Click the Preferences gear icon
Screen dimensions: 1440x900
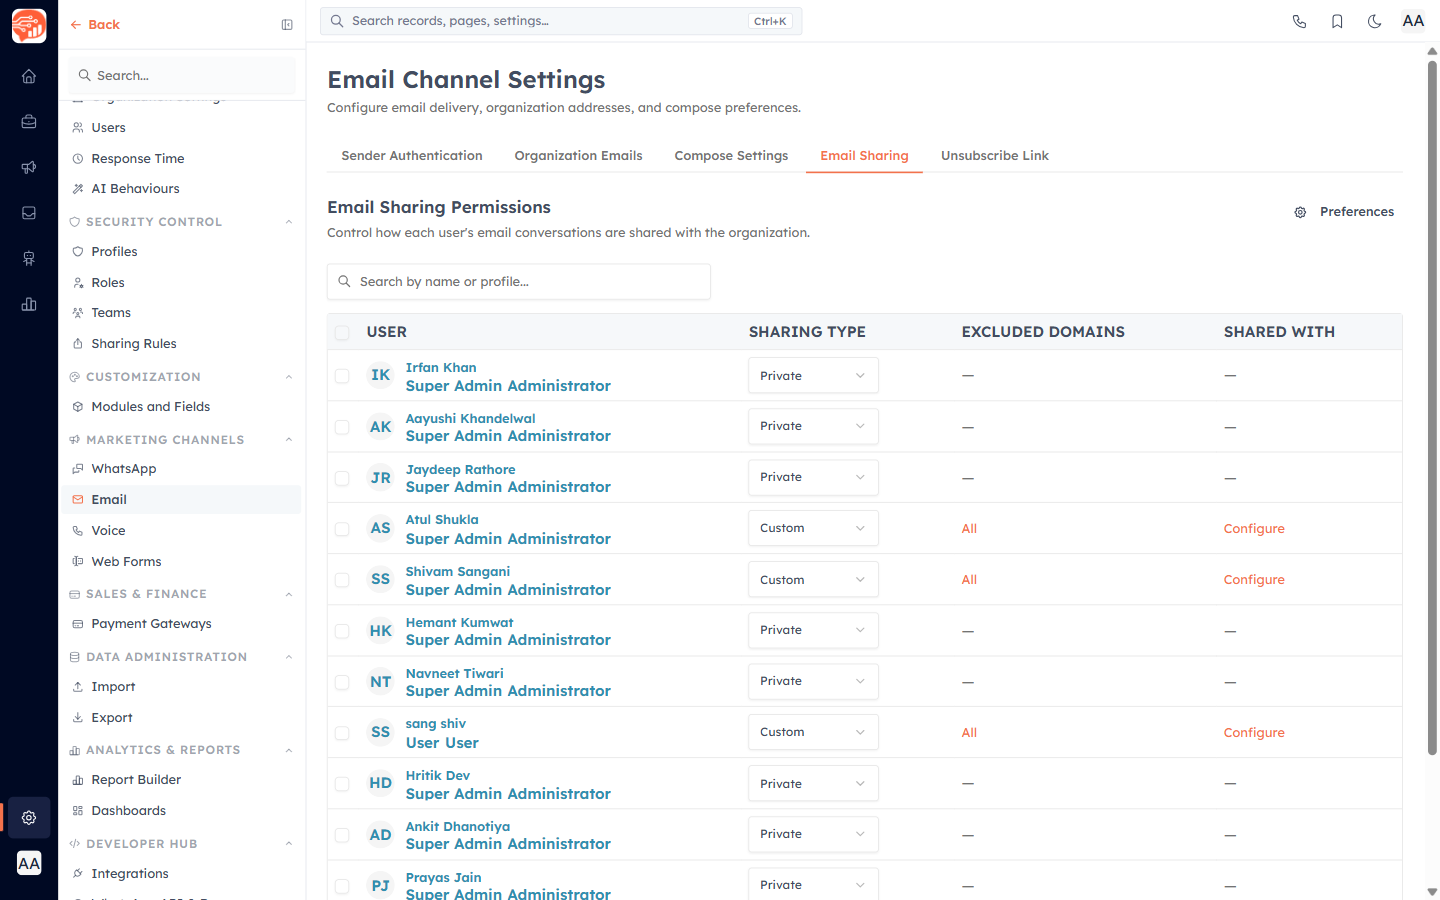(1300, 212)
